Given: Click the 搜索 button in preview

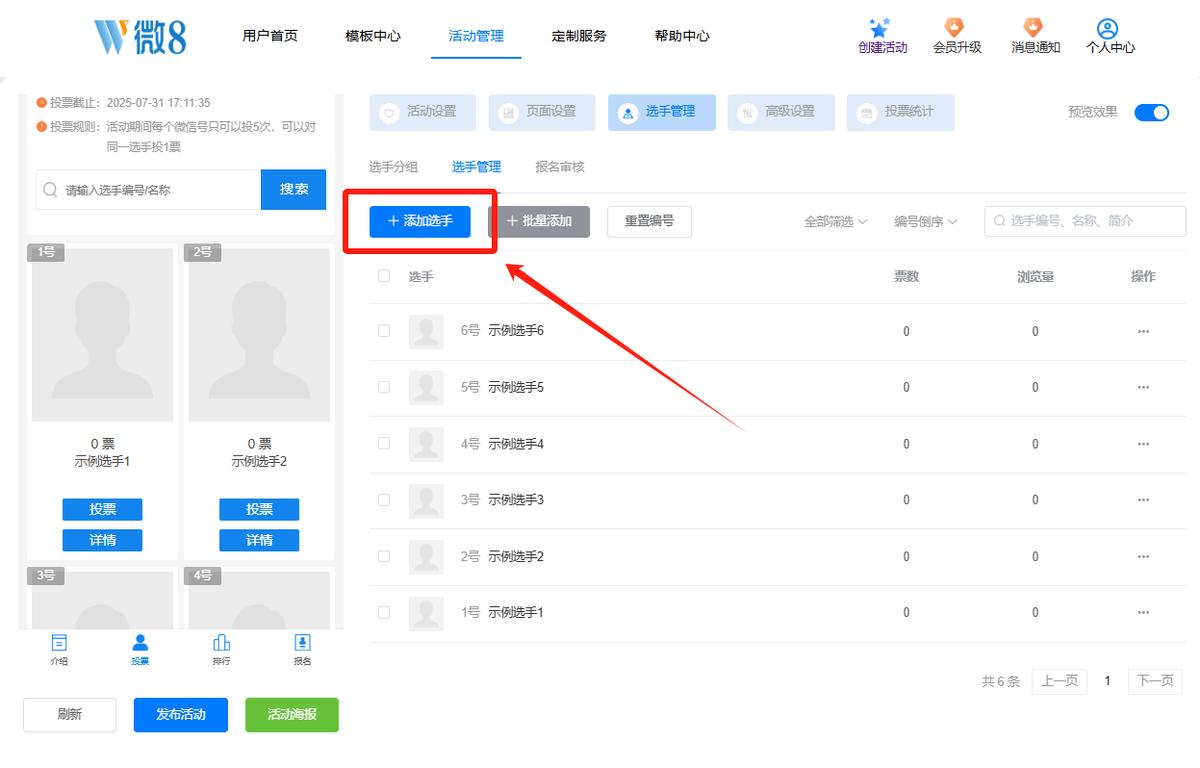Looking at the screenshot, I should (x=294, y=189).
